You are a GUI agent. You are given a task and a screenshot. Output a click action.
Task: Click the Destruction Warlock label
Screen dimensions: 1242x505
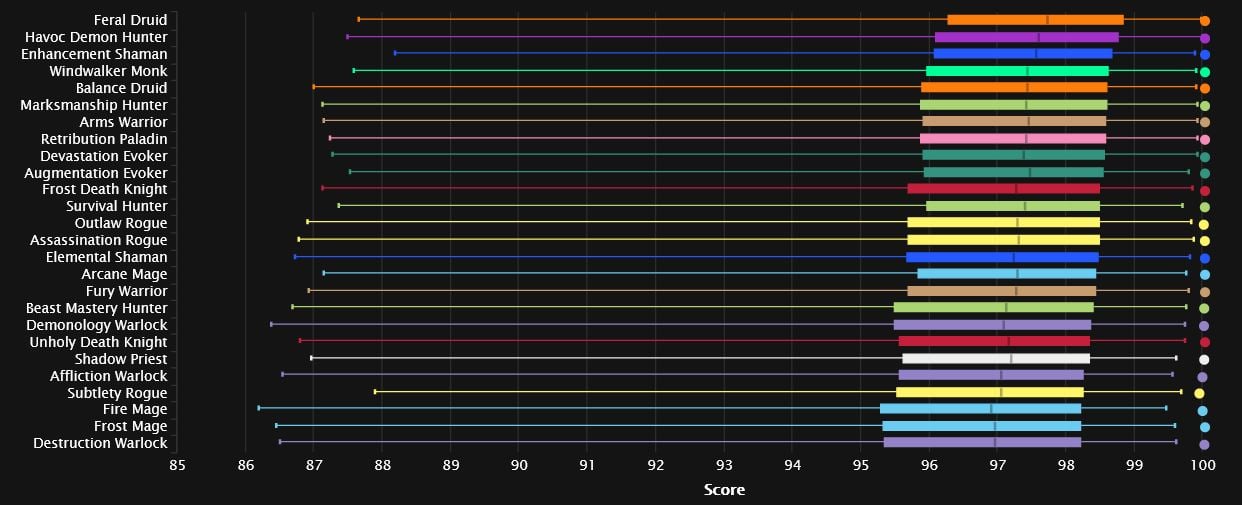coord(100,443)
